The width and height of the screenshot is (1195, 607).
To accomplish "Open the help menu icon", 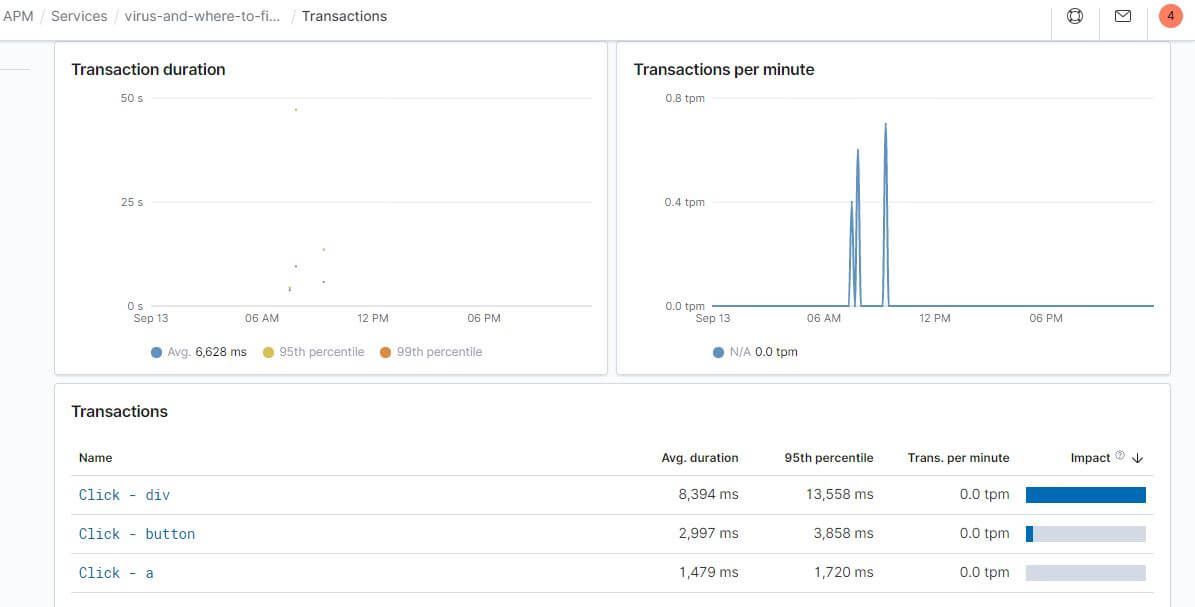I will [x=1073, y=16].
